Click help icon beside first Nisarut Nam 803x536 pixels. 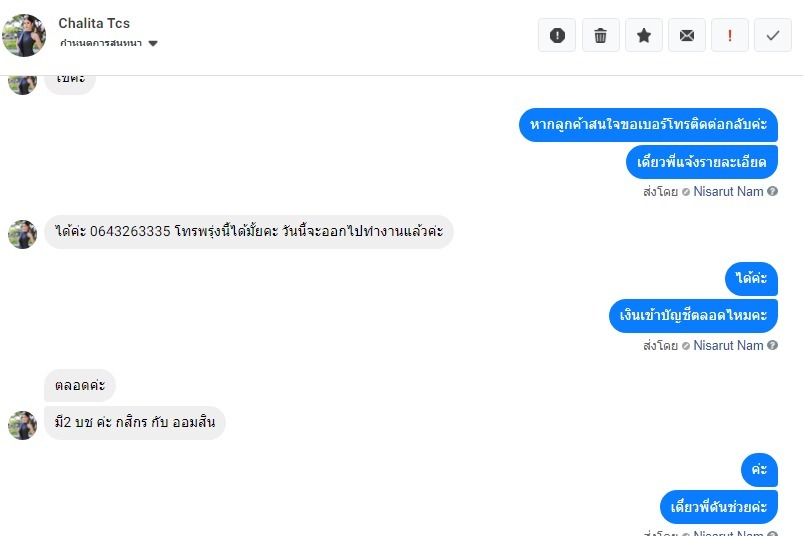tap(773, 191)
